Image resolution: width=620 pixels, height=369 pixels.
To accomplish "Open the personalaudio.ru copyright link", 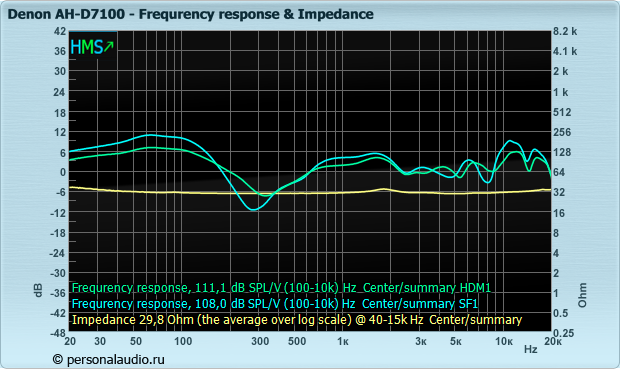I will click(x=109, y=360).
